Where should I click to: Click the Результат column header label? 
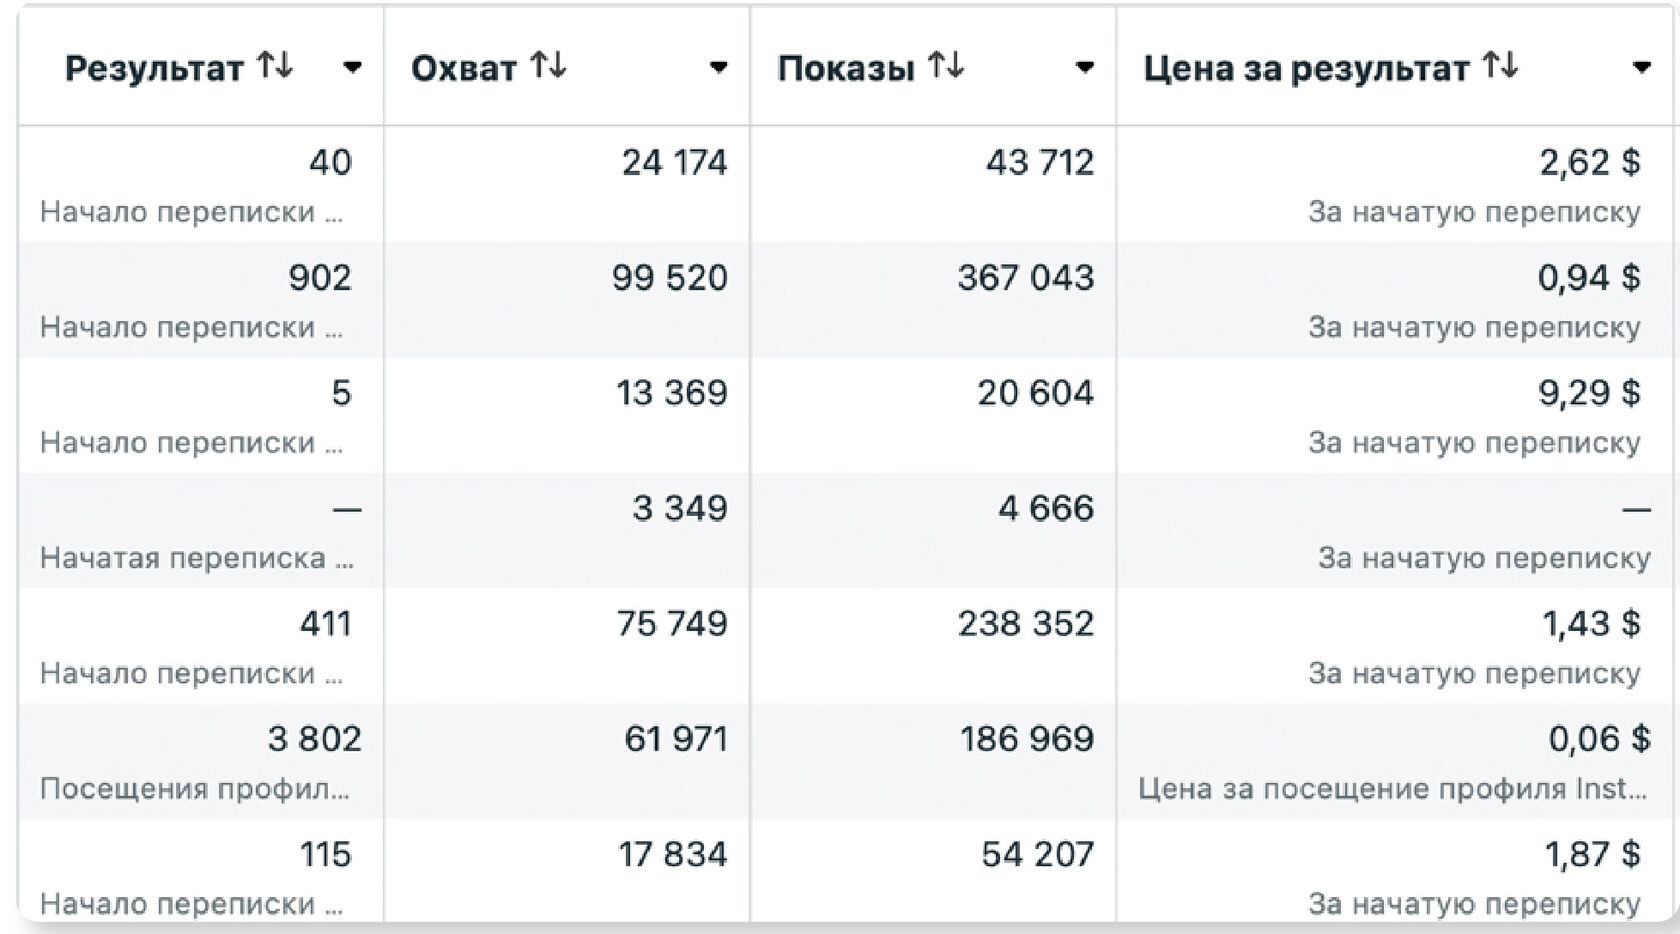154,68
